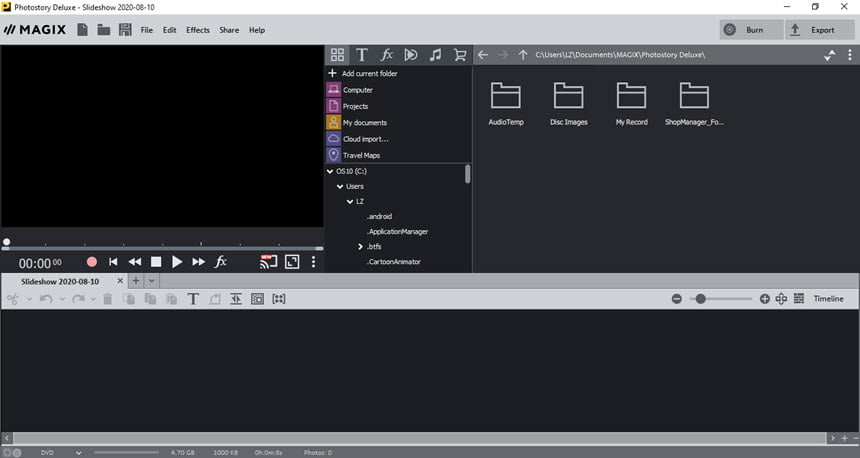Screen dimensions: 860x458
Task: Open the Effects menu
Action: [197, 30]
